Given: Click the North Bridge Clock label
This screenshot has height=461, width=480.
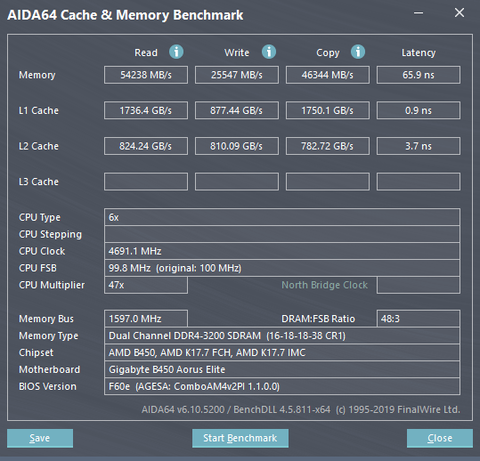Looking at the screenshot, I should coord(324,285).
